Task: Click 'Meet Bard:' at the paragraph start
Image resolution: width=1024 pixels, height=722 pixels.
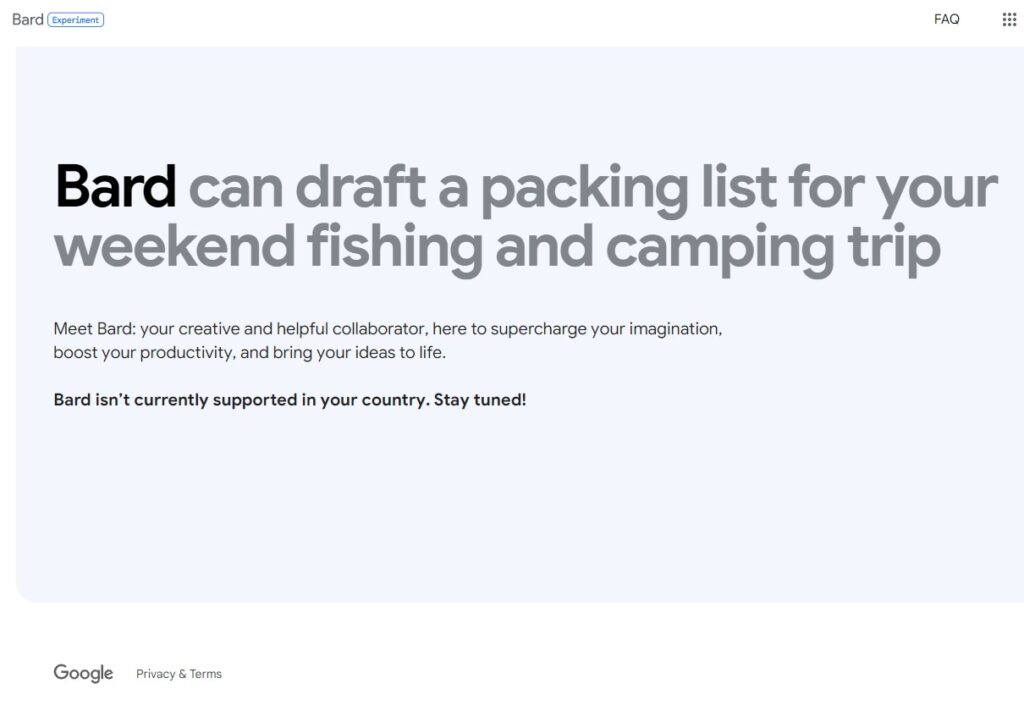Action: (94, 328)
